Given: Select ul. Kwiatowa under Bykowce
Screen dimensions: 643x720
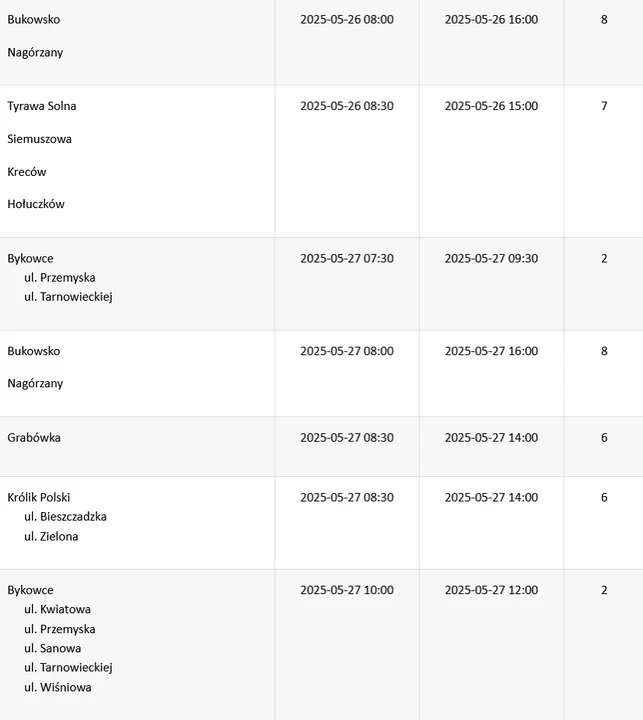Looking at the screenshot, I should [x=57, y=609].
